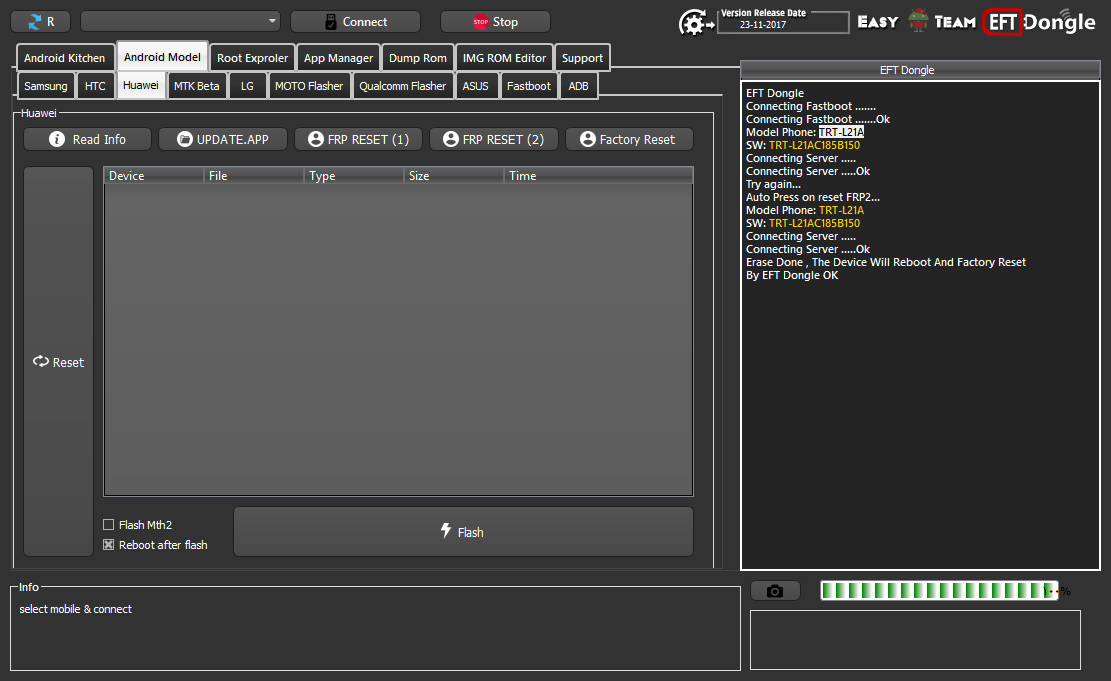Click the Device column header
The width and height of the screenshot is (1111, 681).
click(x=154, y=176)
